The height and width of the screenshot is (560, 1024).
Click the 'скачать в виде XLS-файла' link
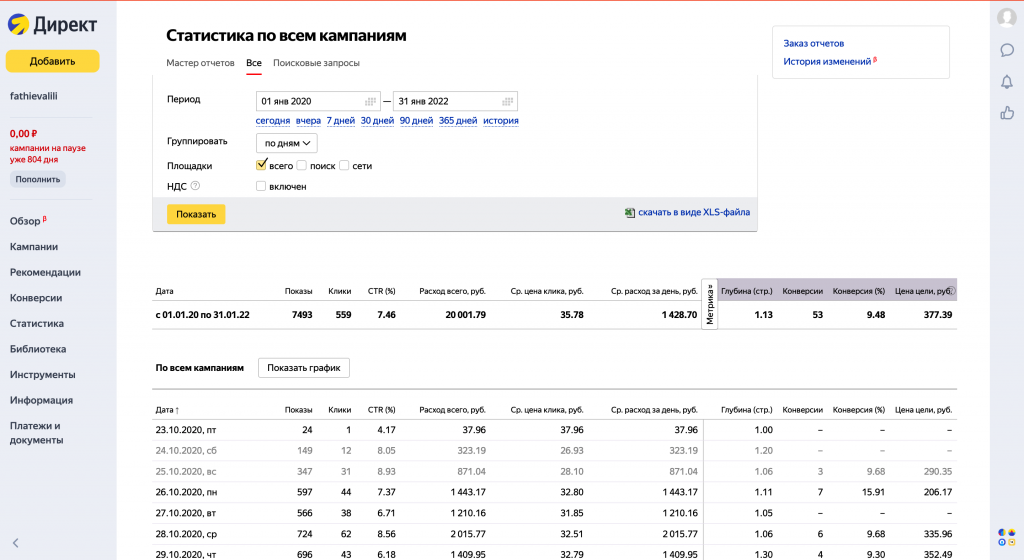point(693,212)
